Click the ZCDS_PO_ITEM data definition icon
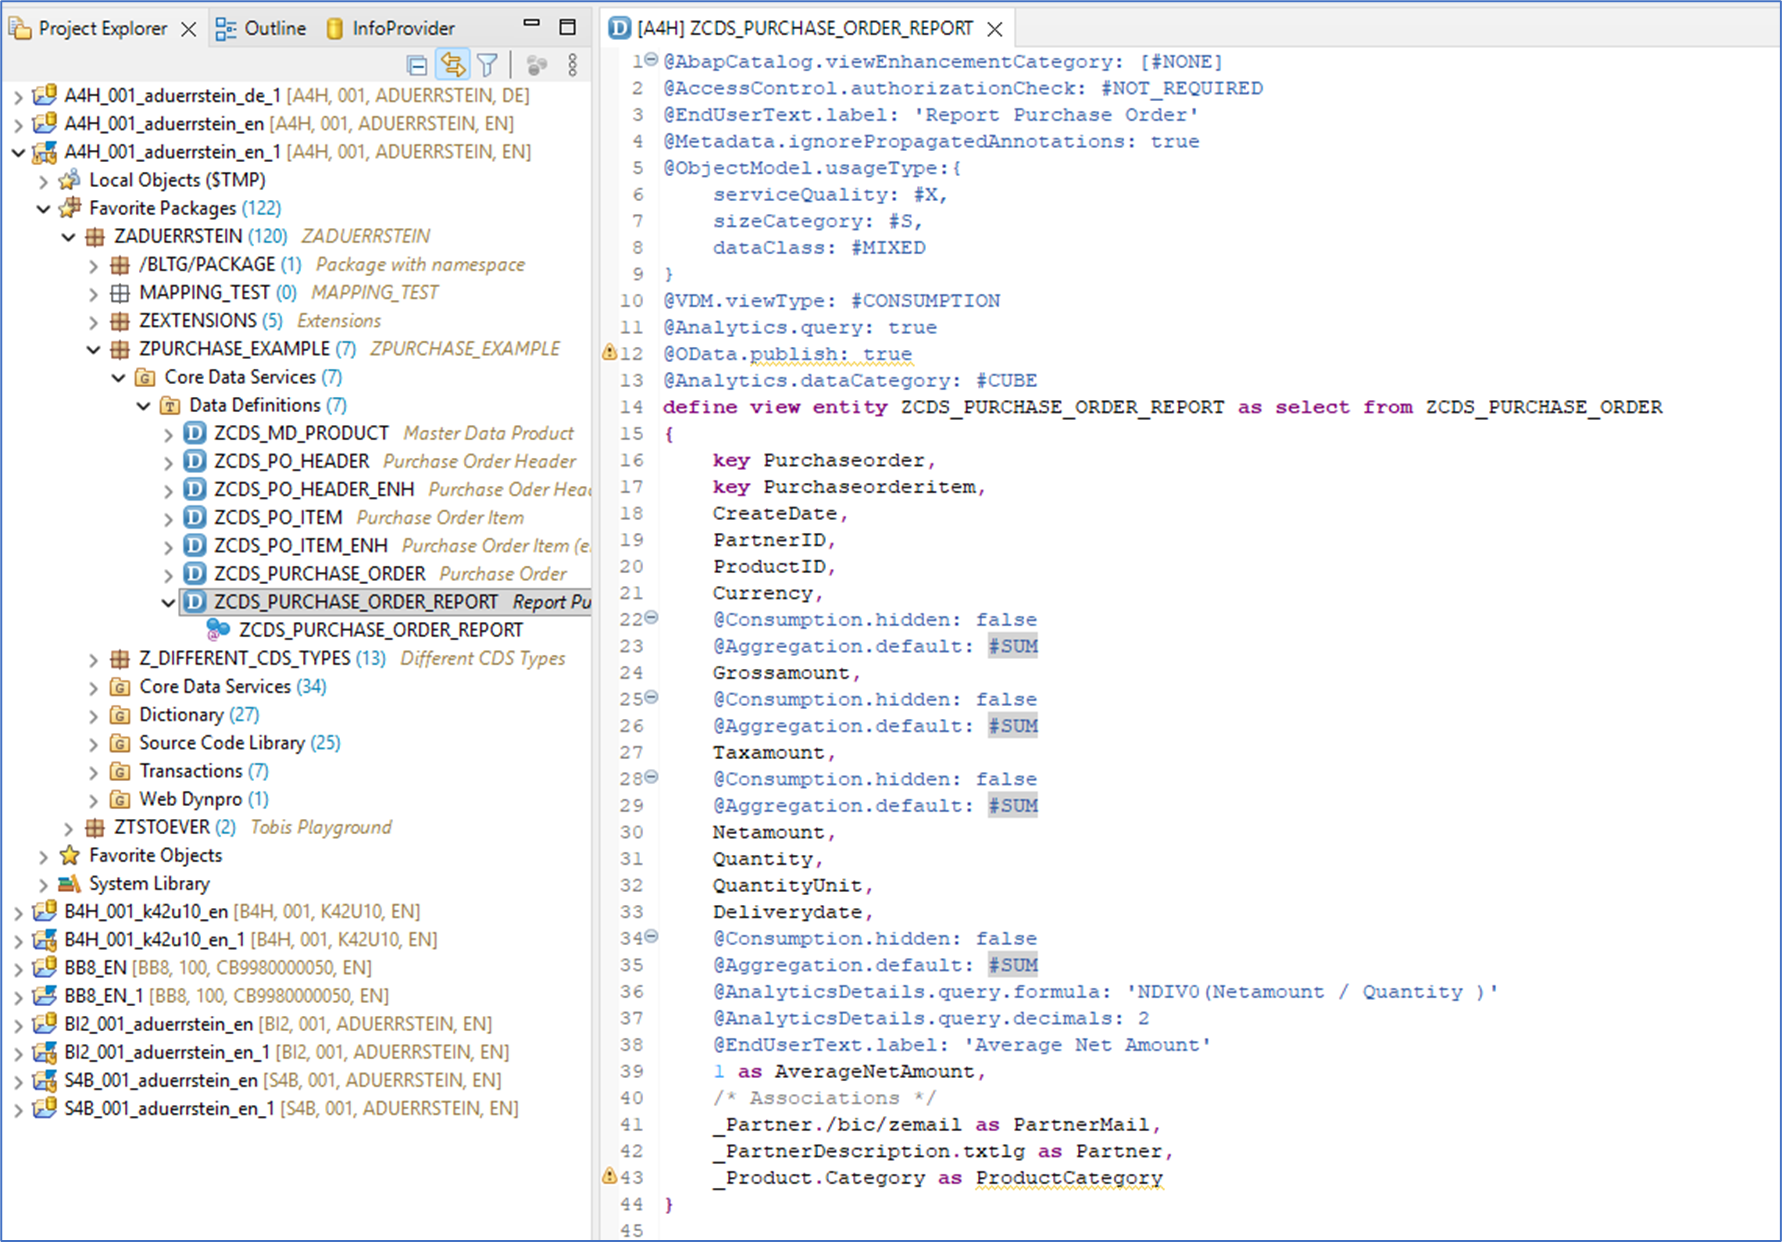Viewport: 1782px width, 1242px height. point(195,518)
